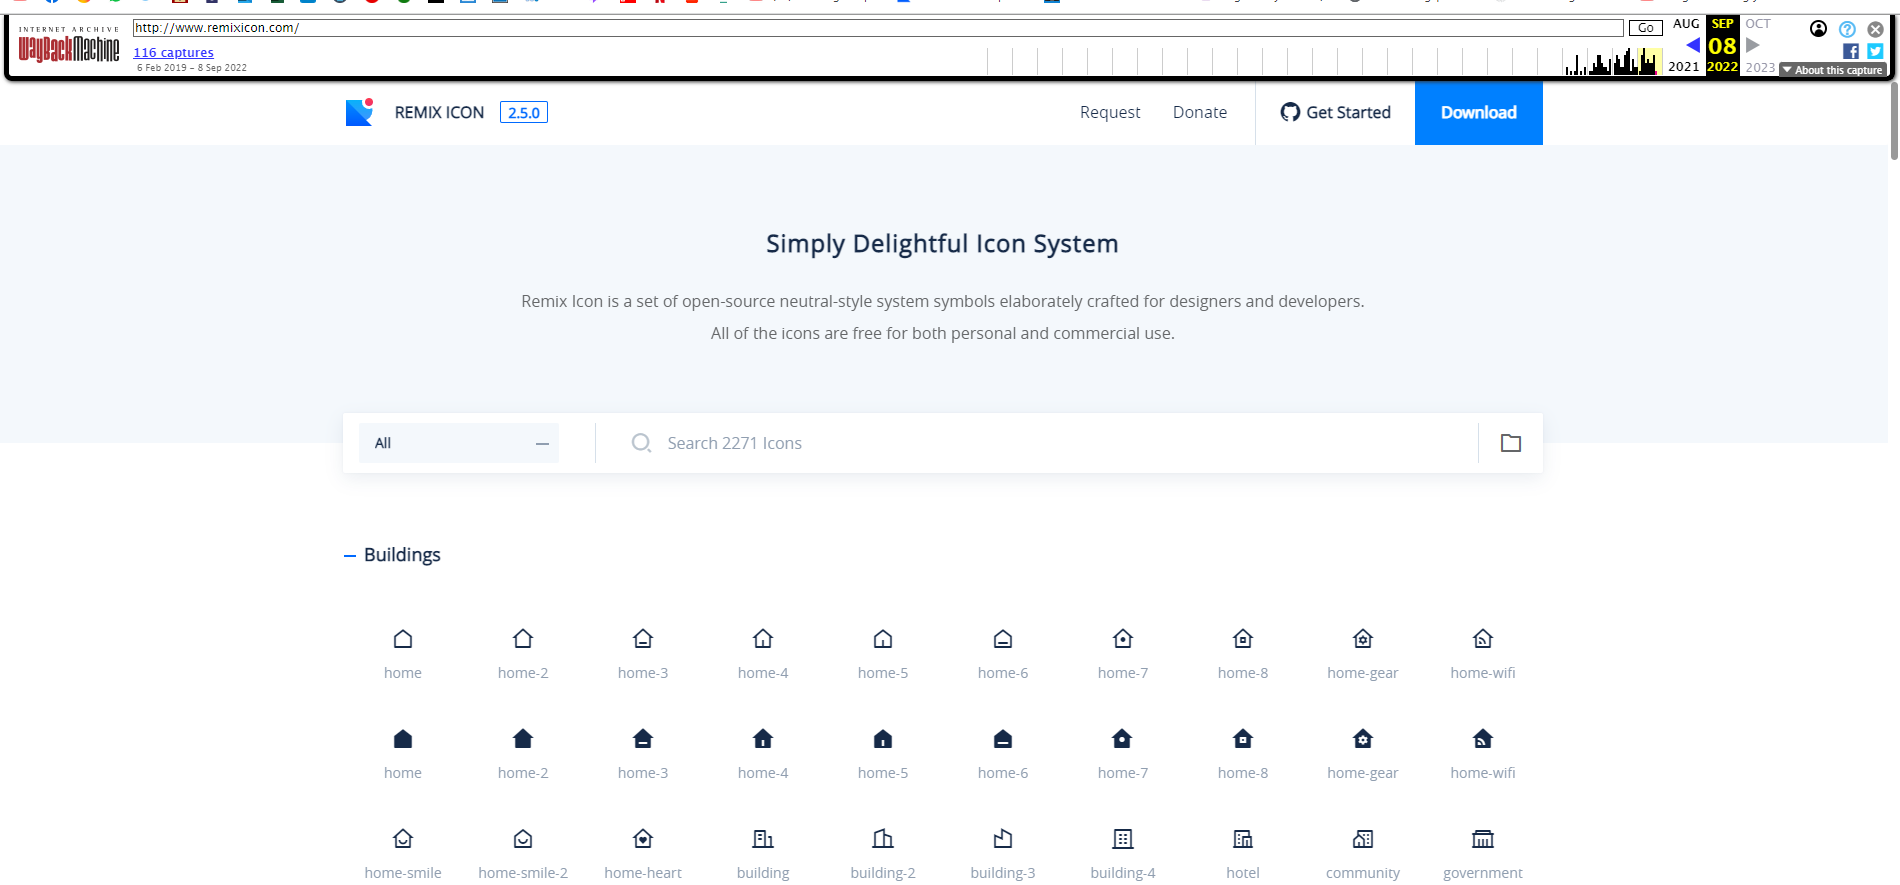Click the building-3 icon

[1003, 839]
